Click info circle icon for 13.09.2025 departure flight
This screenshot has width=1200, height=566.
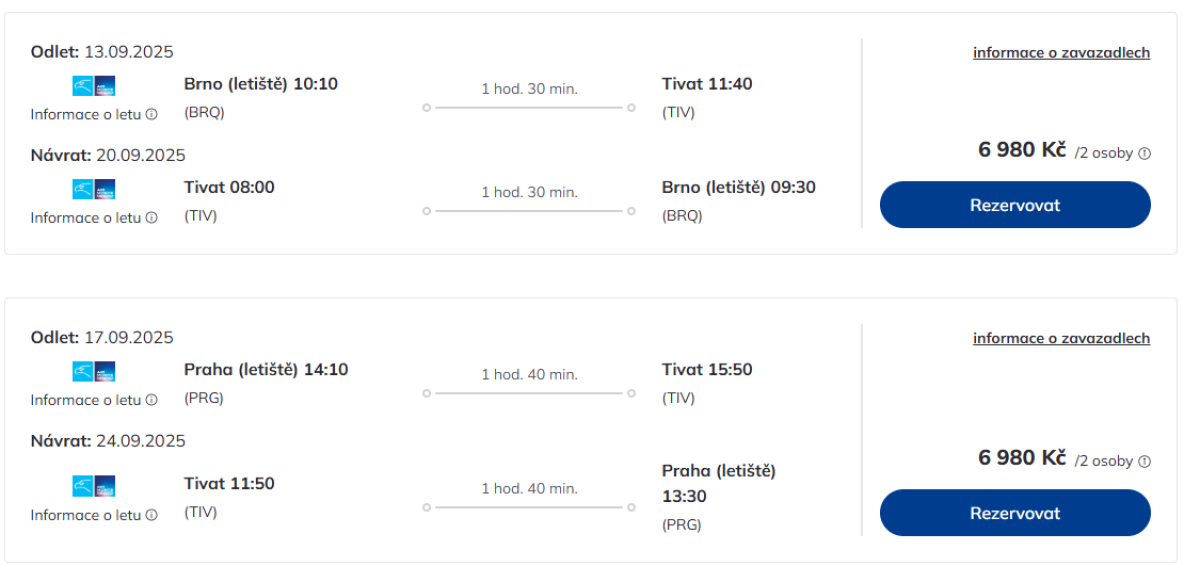(152, 114)
